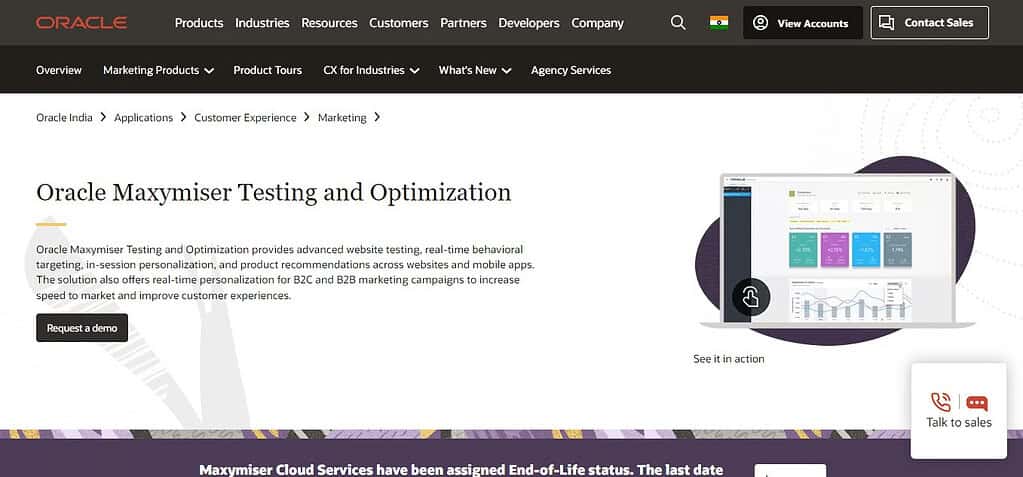
Task: Click the Request a demo button
Action: (x=82, y=328)
